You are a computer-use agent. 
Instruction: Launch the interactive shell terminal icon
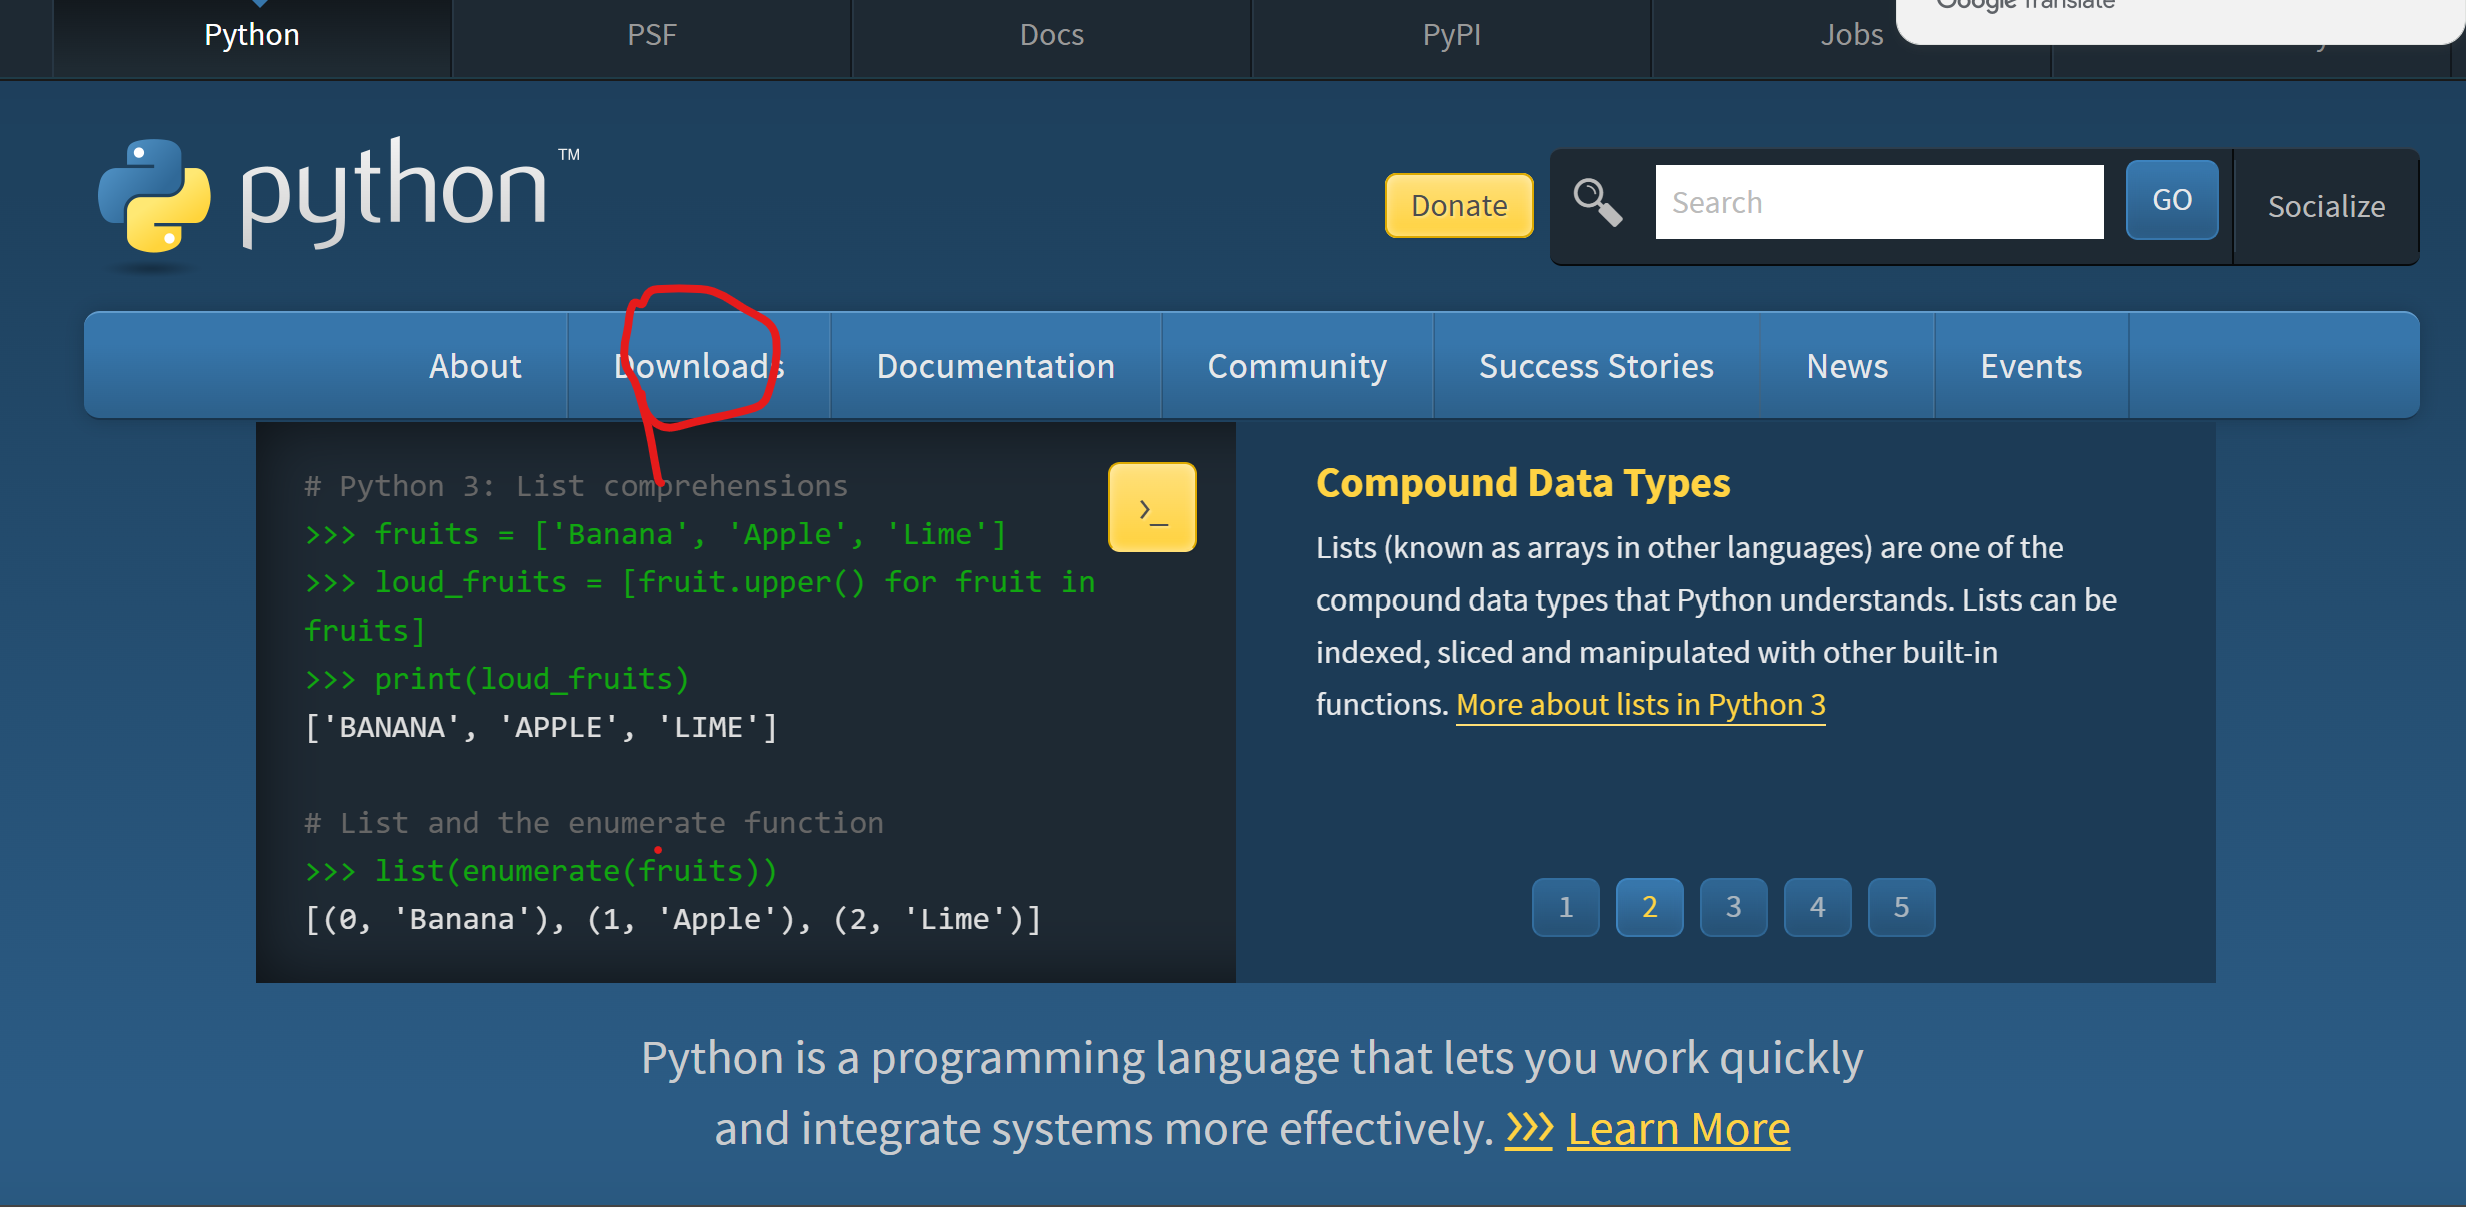click(1152, 507)
